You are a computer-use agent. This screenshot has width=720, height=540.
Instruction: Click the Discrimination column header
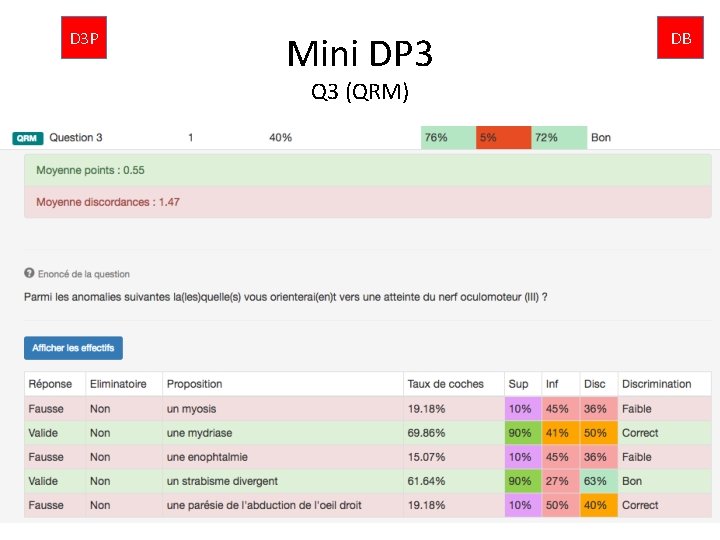point(656,384)
